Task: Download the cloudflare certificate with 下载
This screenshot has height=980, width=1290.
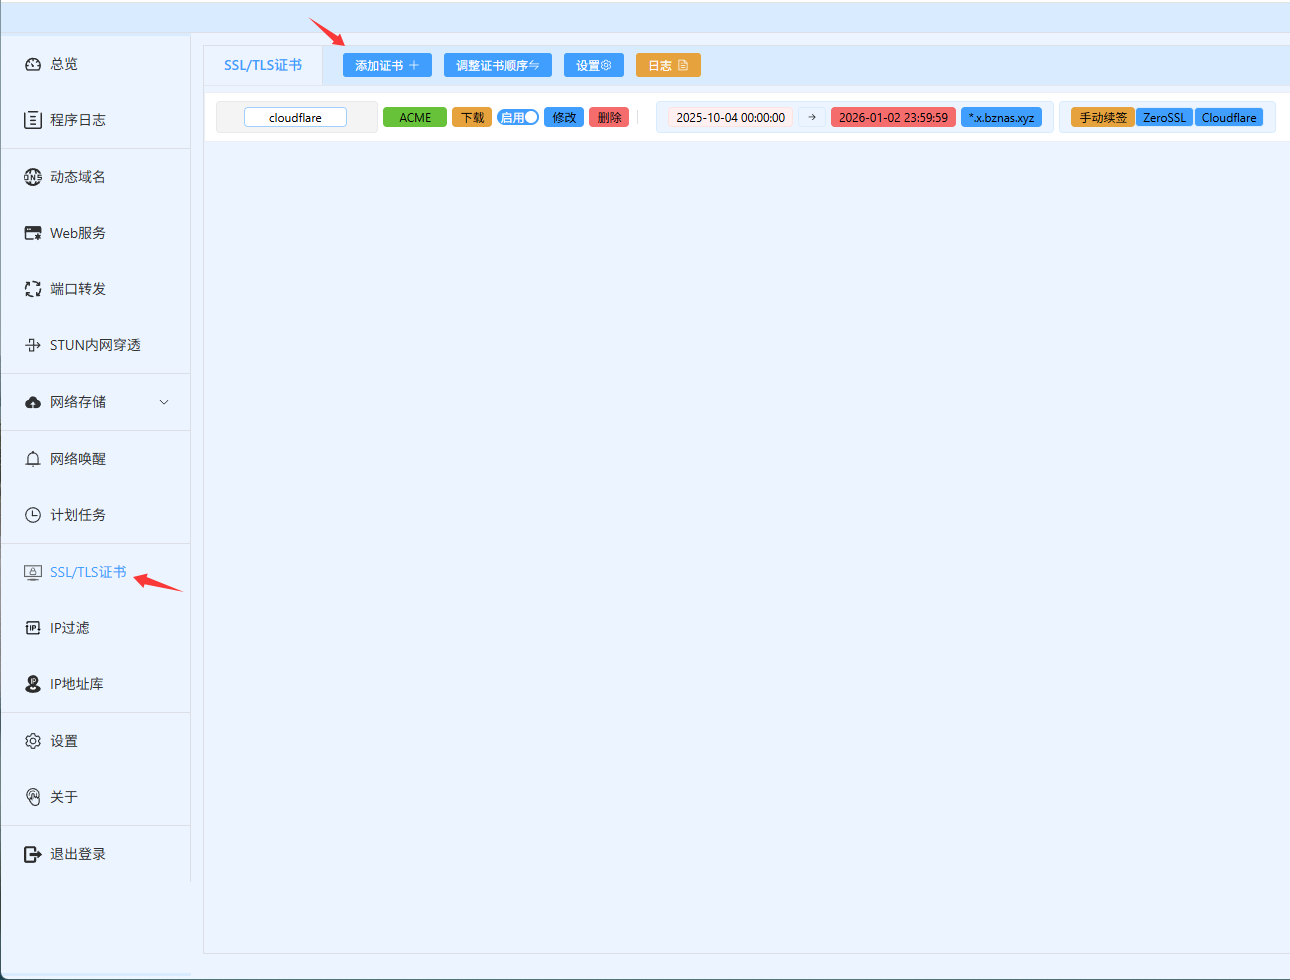Action: click(472, 117)
